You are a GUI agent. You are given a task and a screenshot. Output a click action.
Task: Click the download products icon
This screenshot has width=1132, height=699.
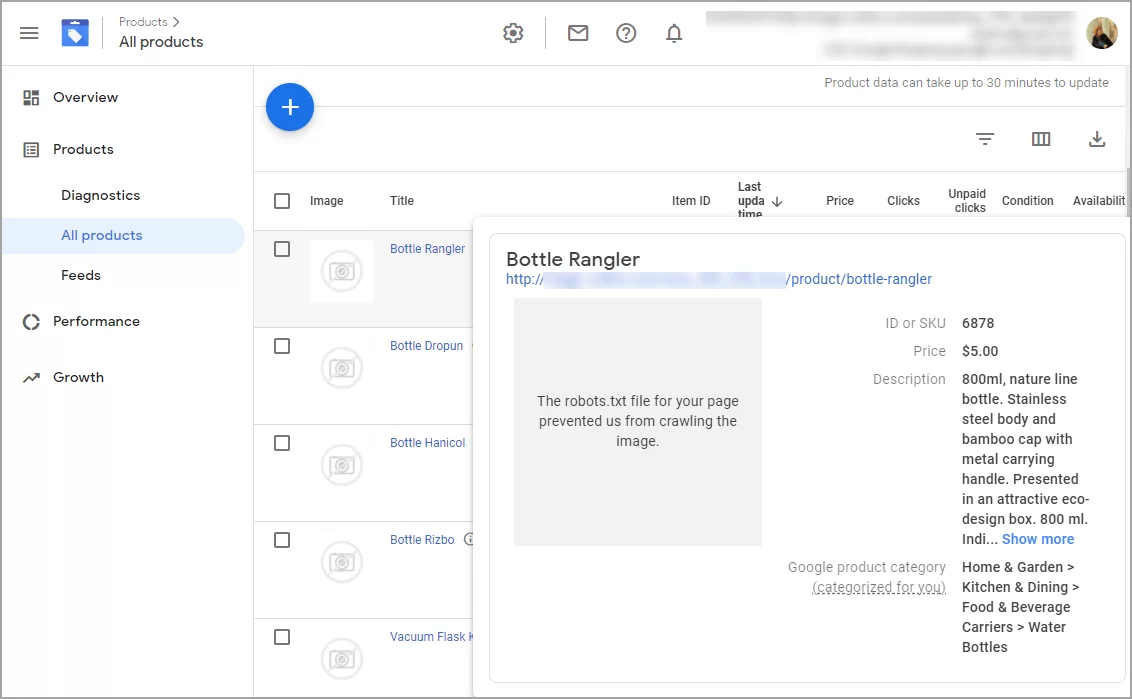1097,139
